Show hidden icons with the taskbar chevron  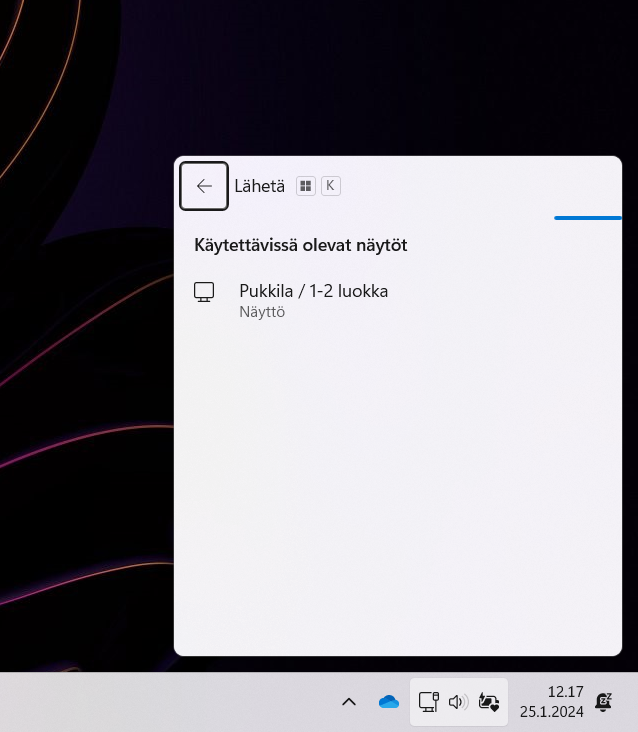click(x=349, y=702)
